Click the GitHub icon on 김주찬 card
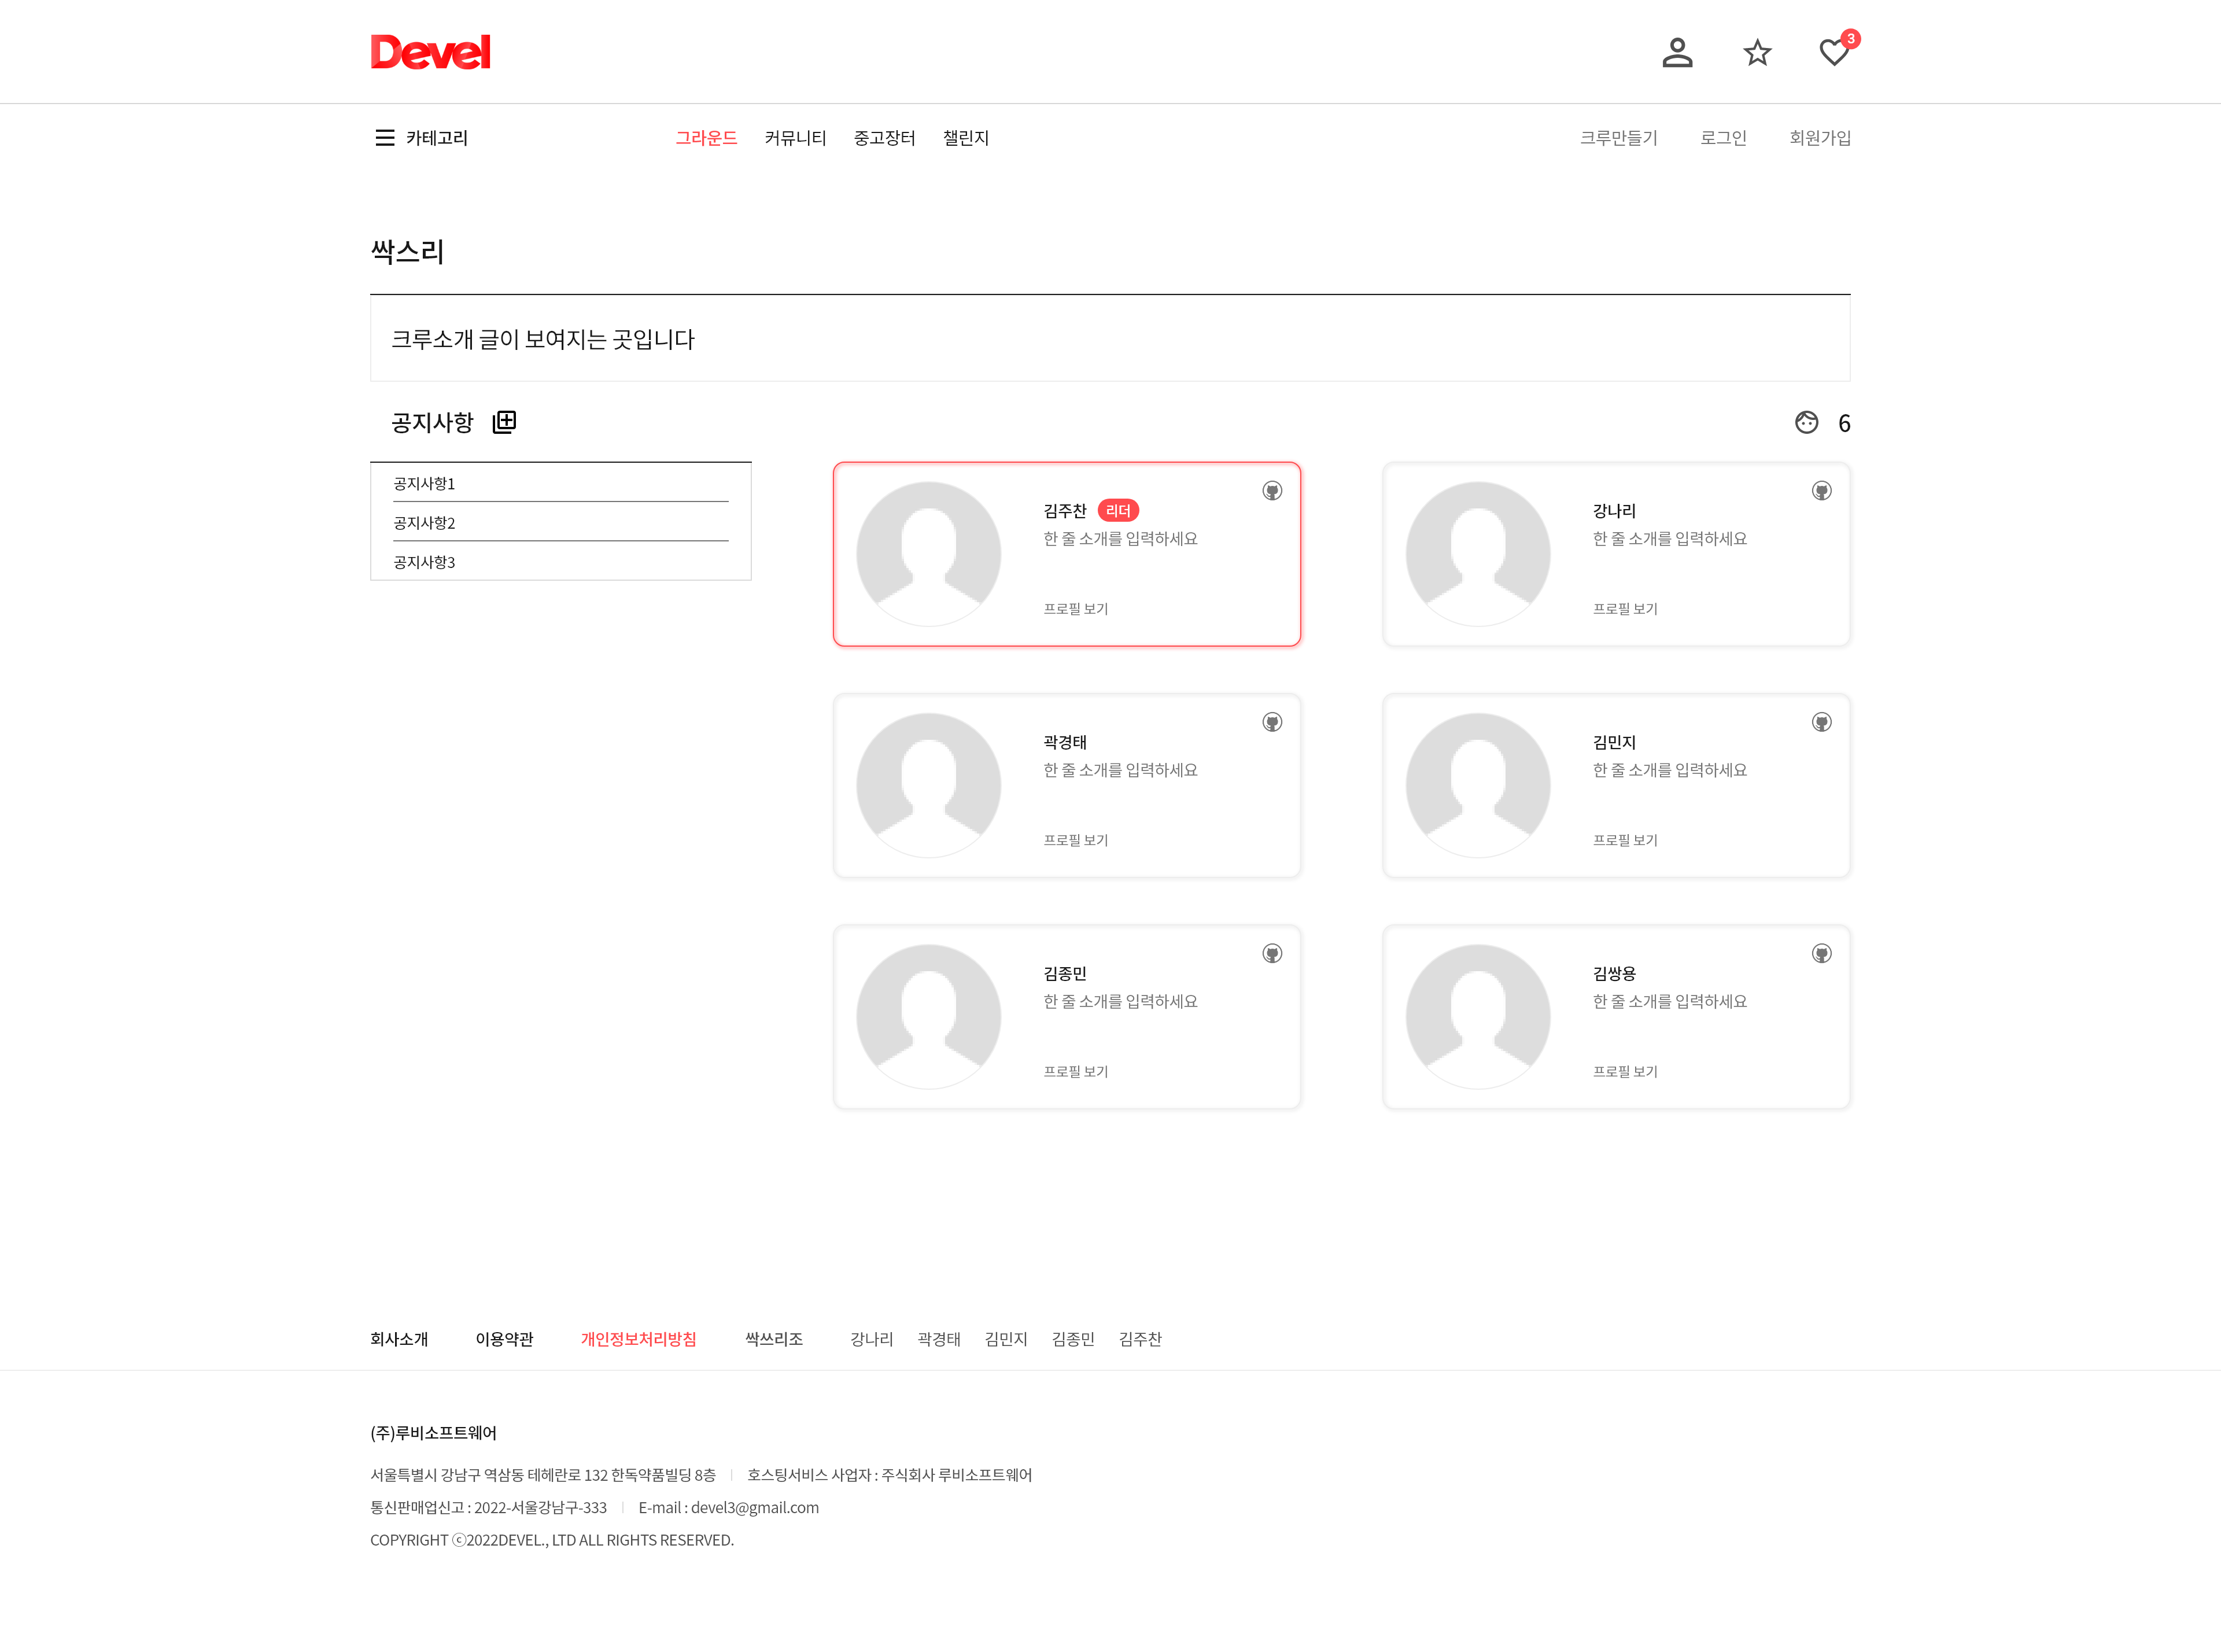 tap(1272, 491)
